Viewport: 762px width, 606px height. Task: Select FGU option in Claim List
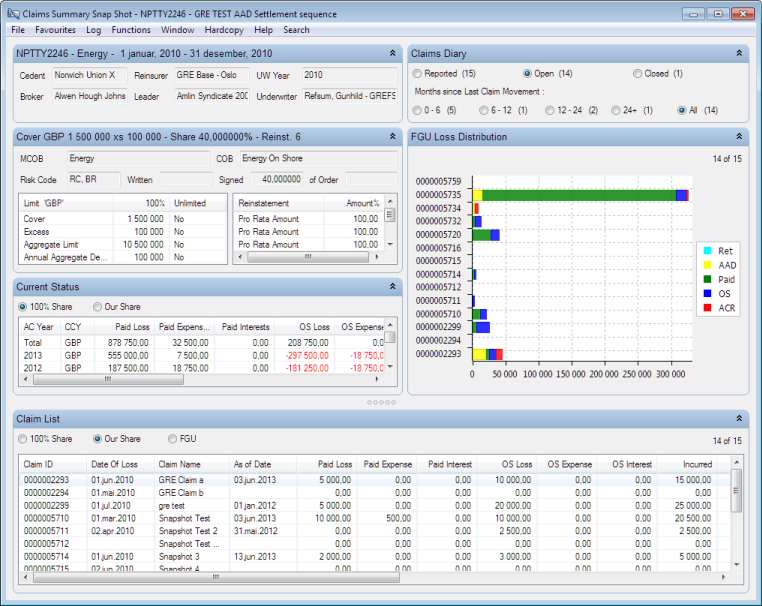pos(172,439)
